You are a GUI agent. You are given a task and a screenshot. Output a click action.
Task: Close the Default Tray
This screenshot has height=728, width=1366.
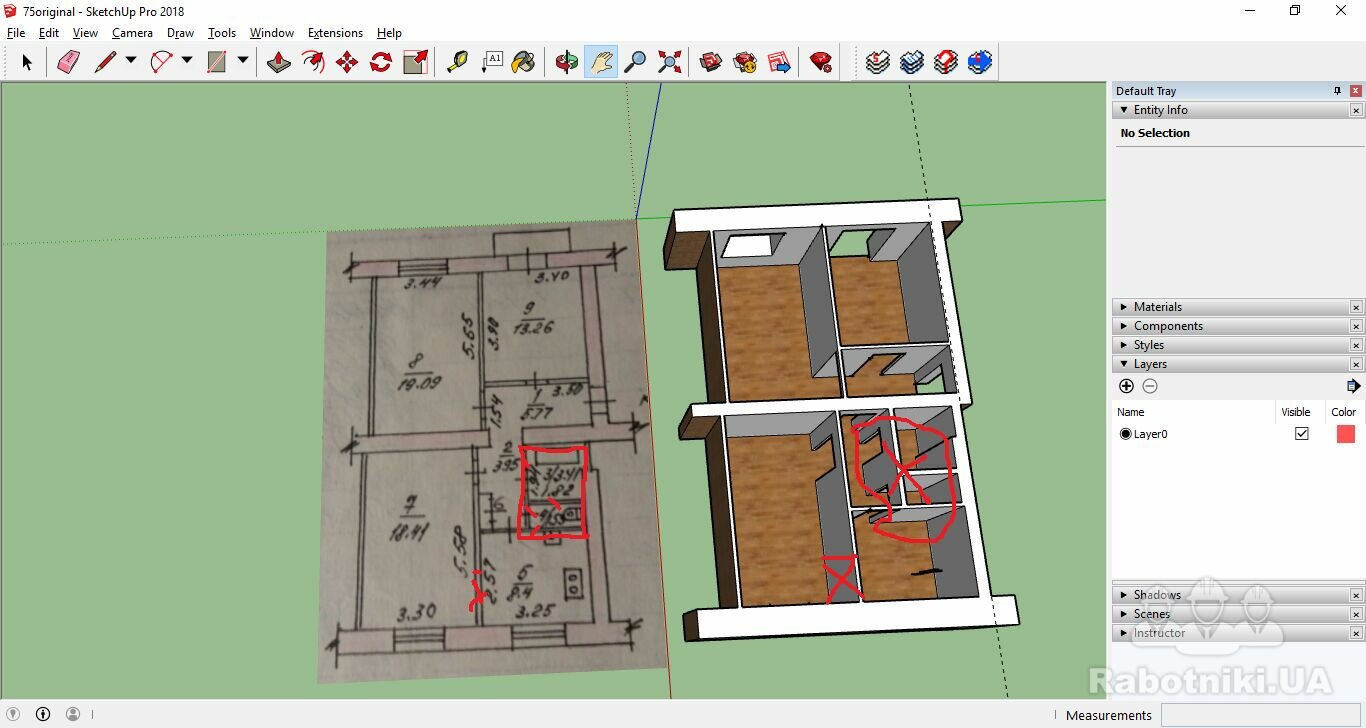coord(1356,91)
